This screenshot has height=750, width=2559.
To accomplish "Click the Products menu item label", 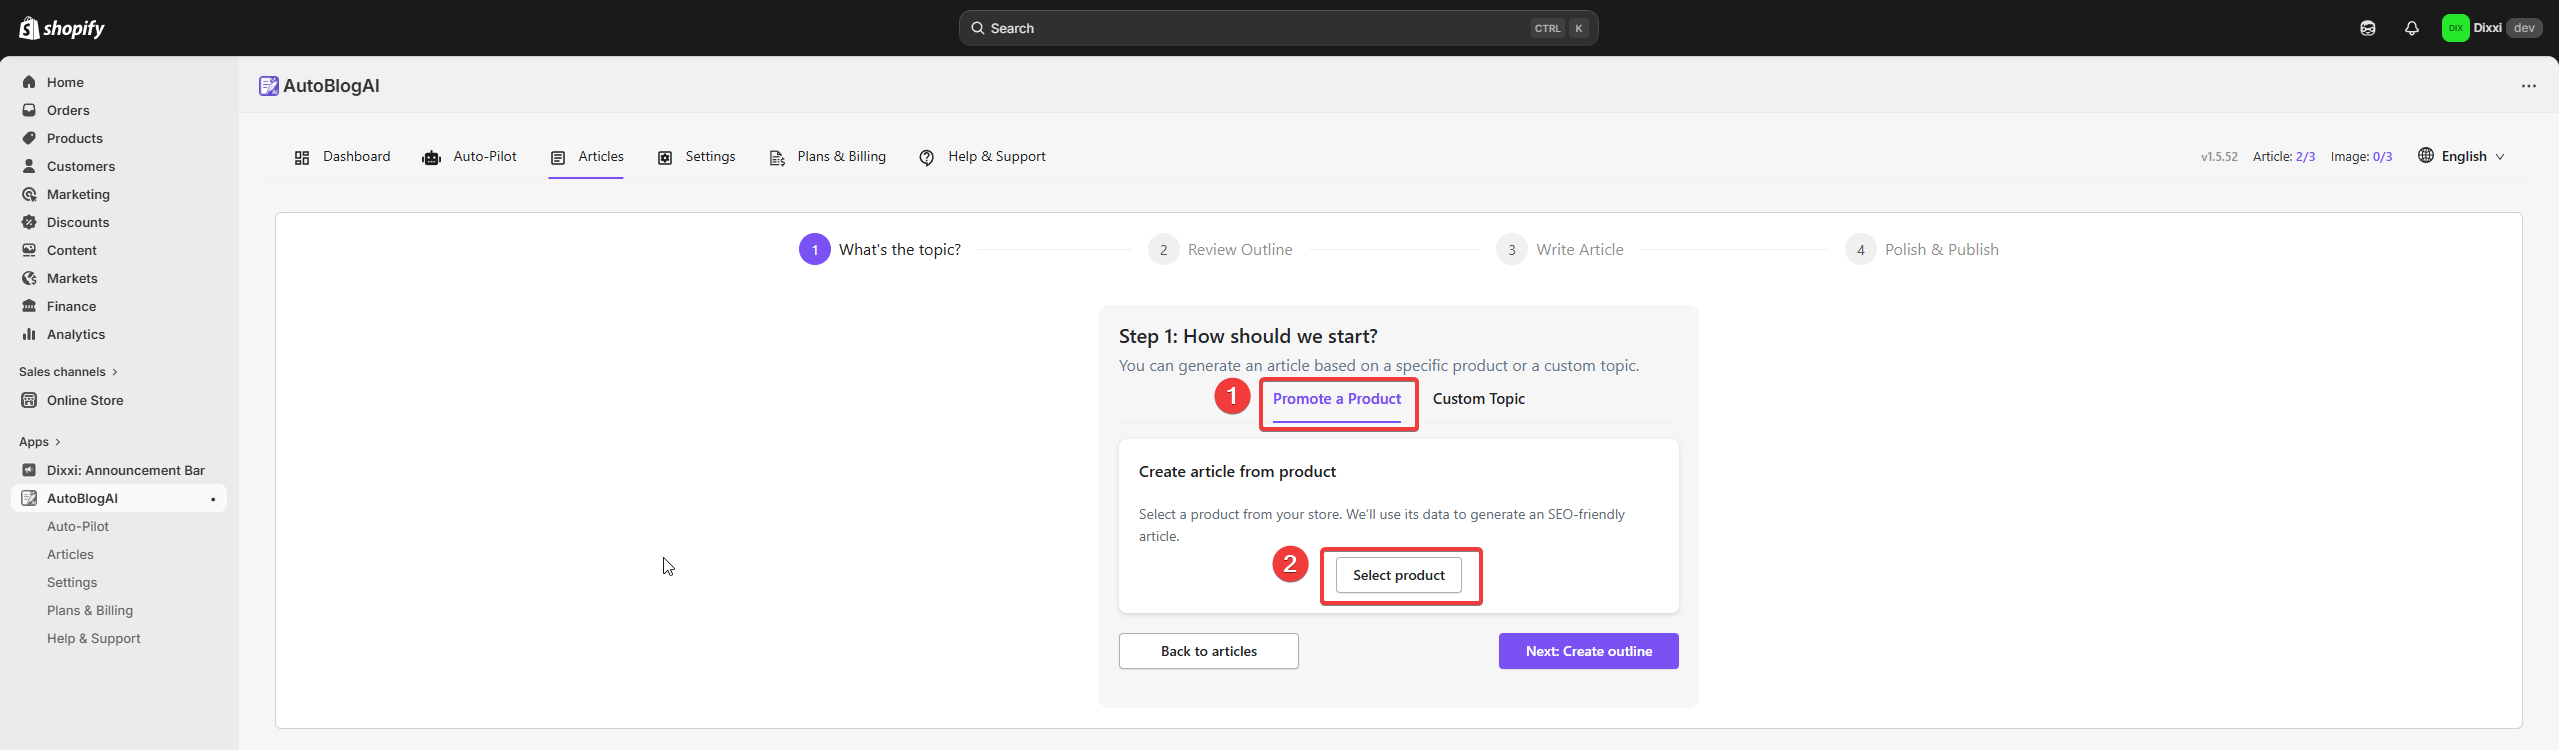I will pyautogui.click(x=75, y=138).
